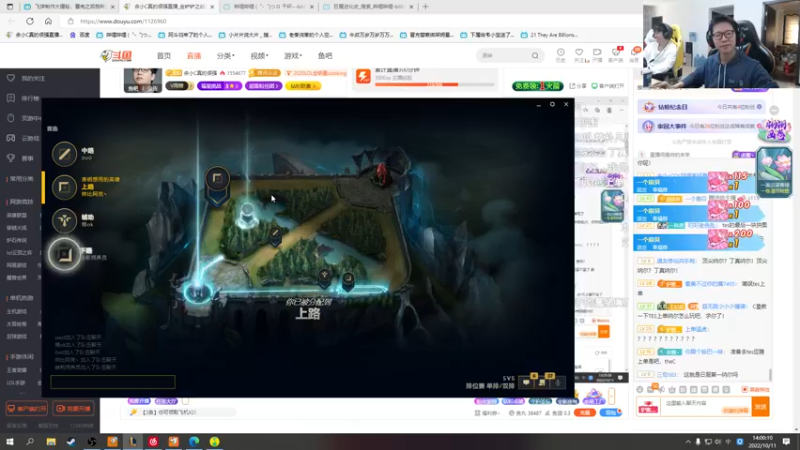
Task: Click the 幸运大事件 banner in chat
Action: point(700,126)
